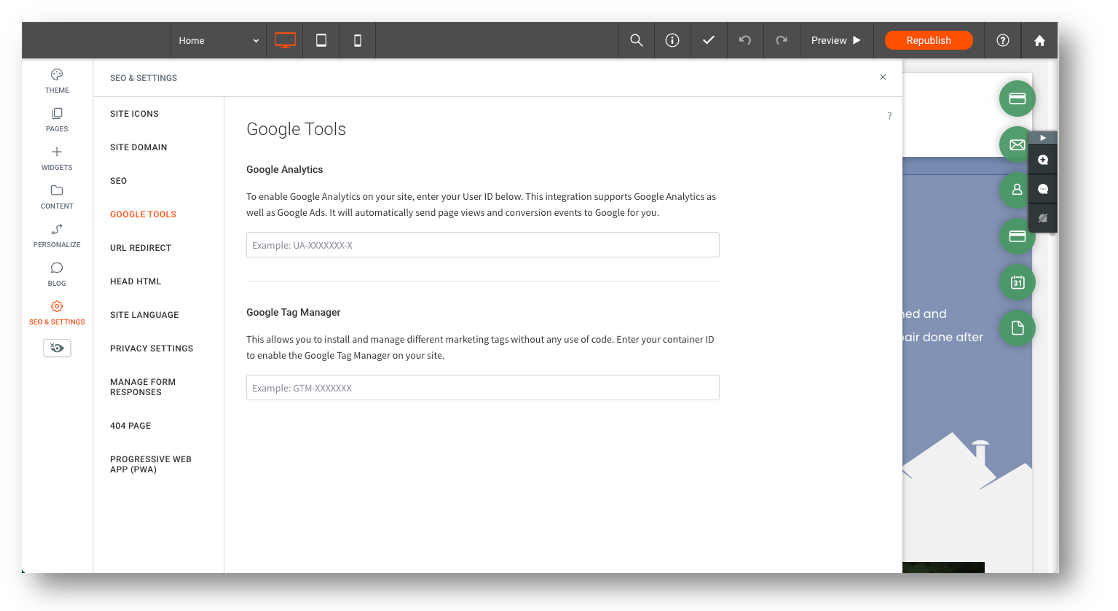Open Privacy Settings
Viewport: 1118px width, 611px height.
click(x=151, y=349)
